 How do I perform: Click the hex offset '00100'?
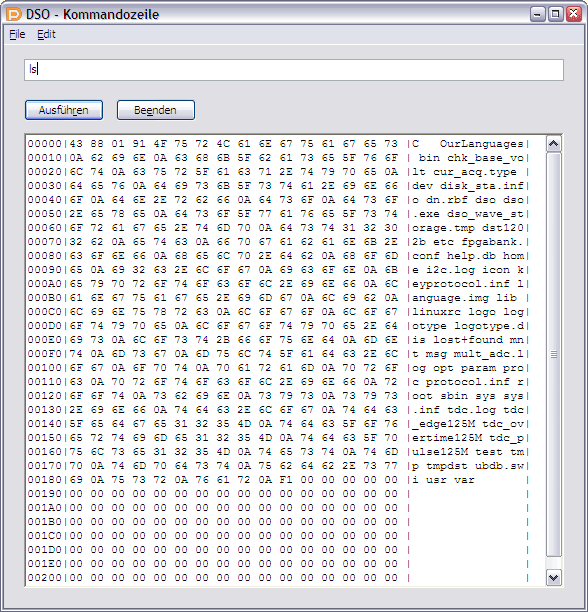44,368
